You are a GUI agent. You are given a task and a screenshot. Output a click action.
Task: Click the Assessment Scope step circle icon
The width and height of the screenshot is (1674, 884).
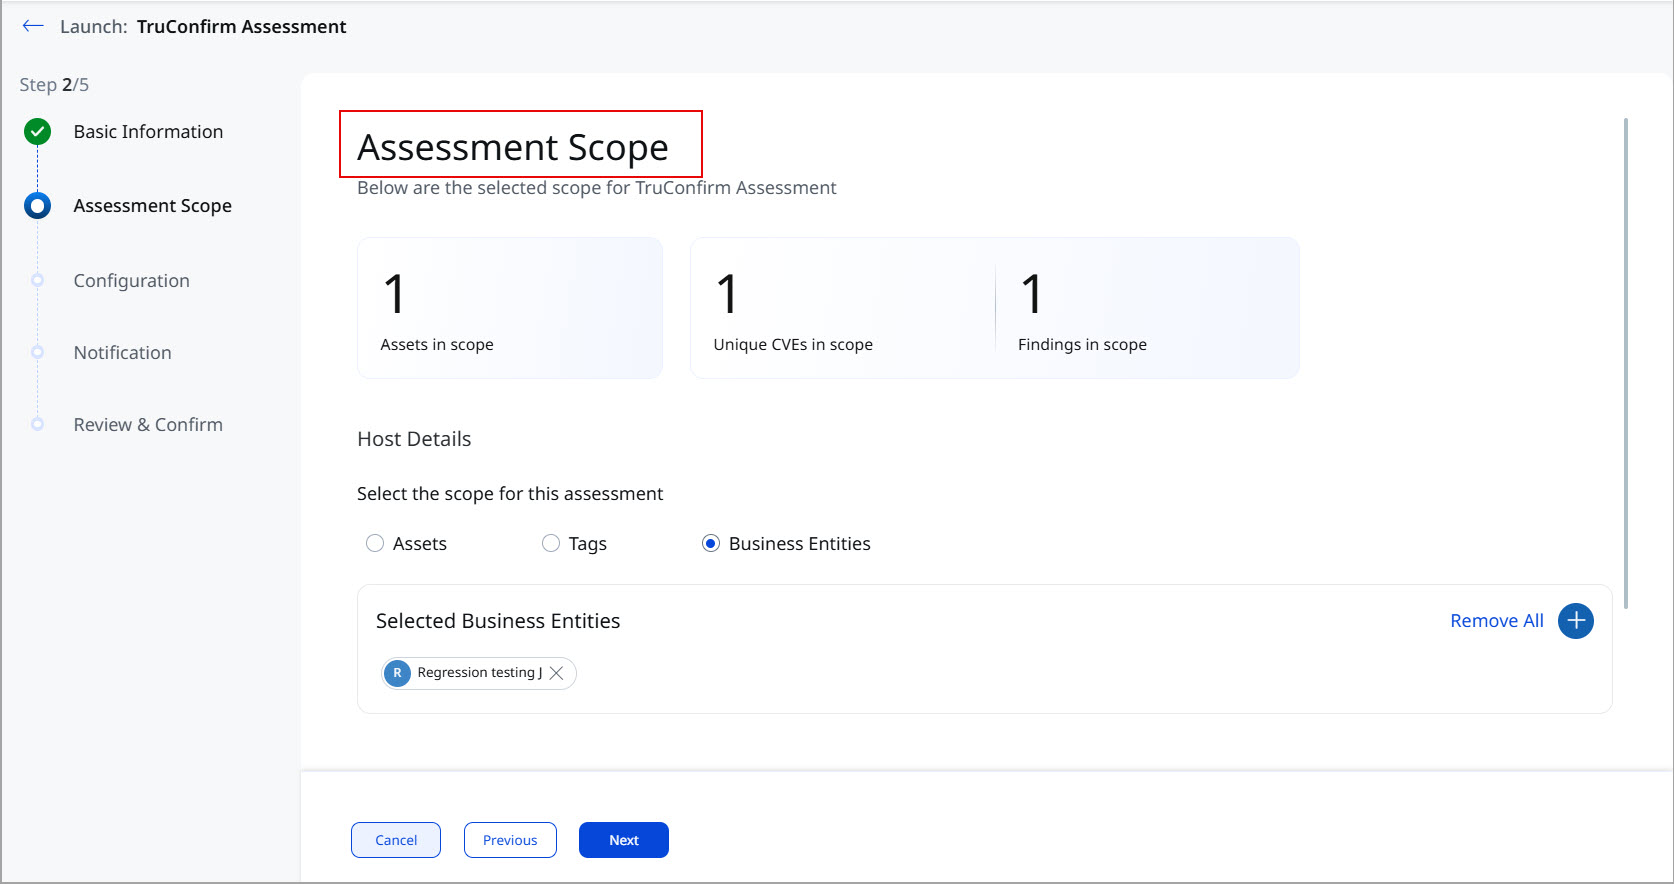click(x=37, y=206)
